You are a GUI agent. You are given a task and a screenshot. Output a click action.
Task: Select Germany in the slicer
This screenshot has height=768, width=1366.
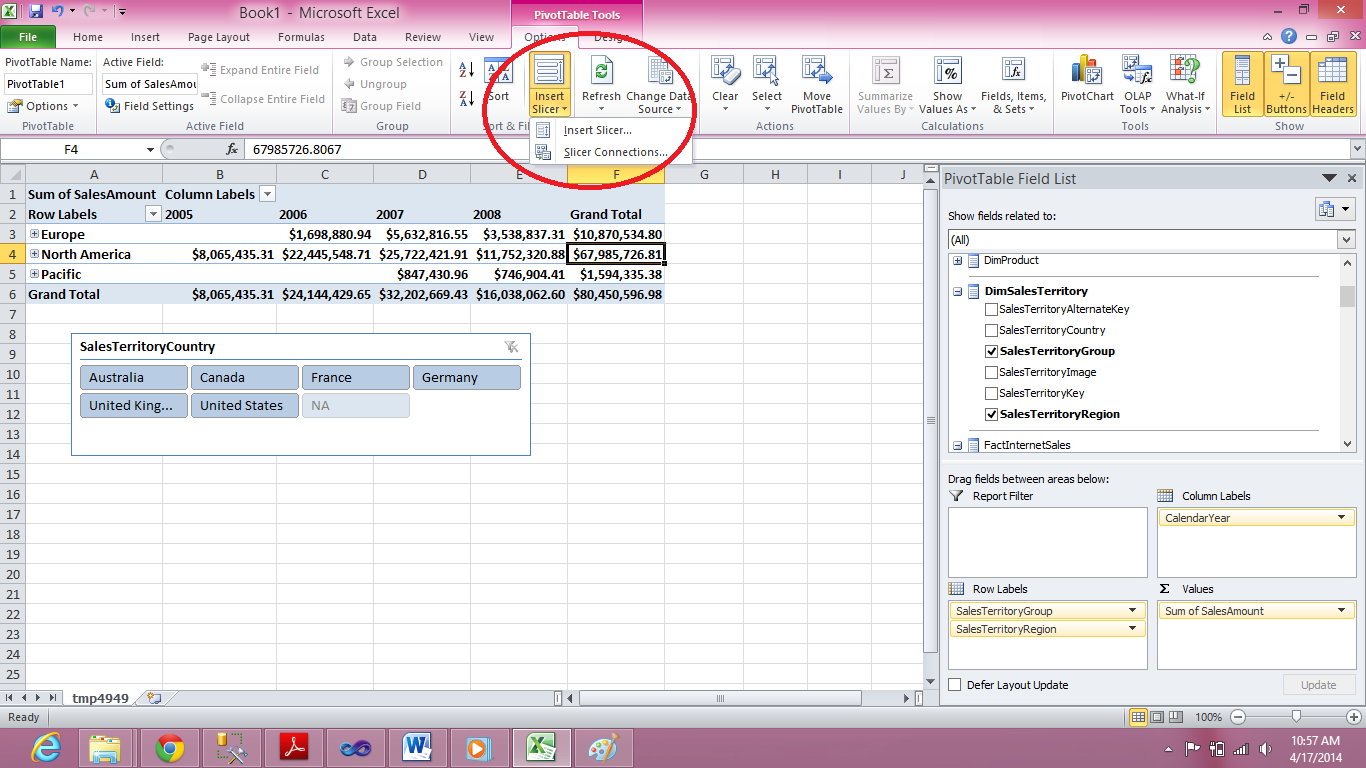pyautogui.click(x=467, y=377)
